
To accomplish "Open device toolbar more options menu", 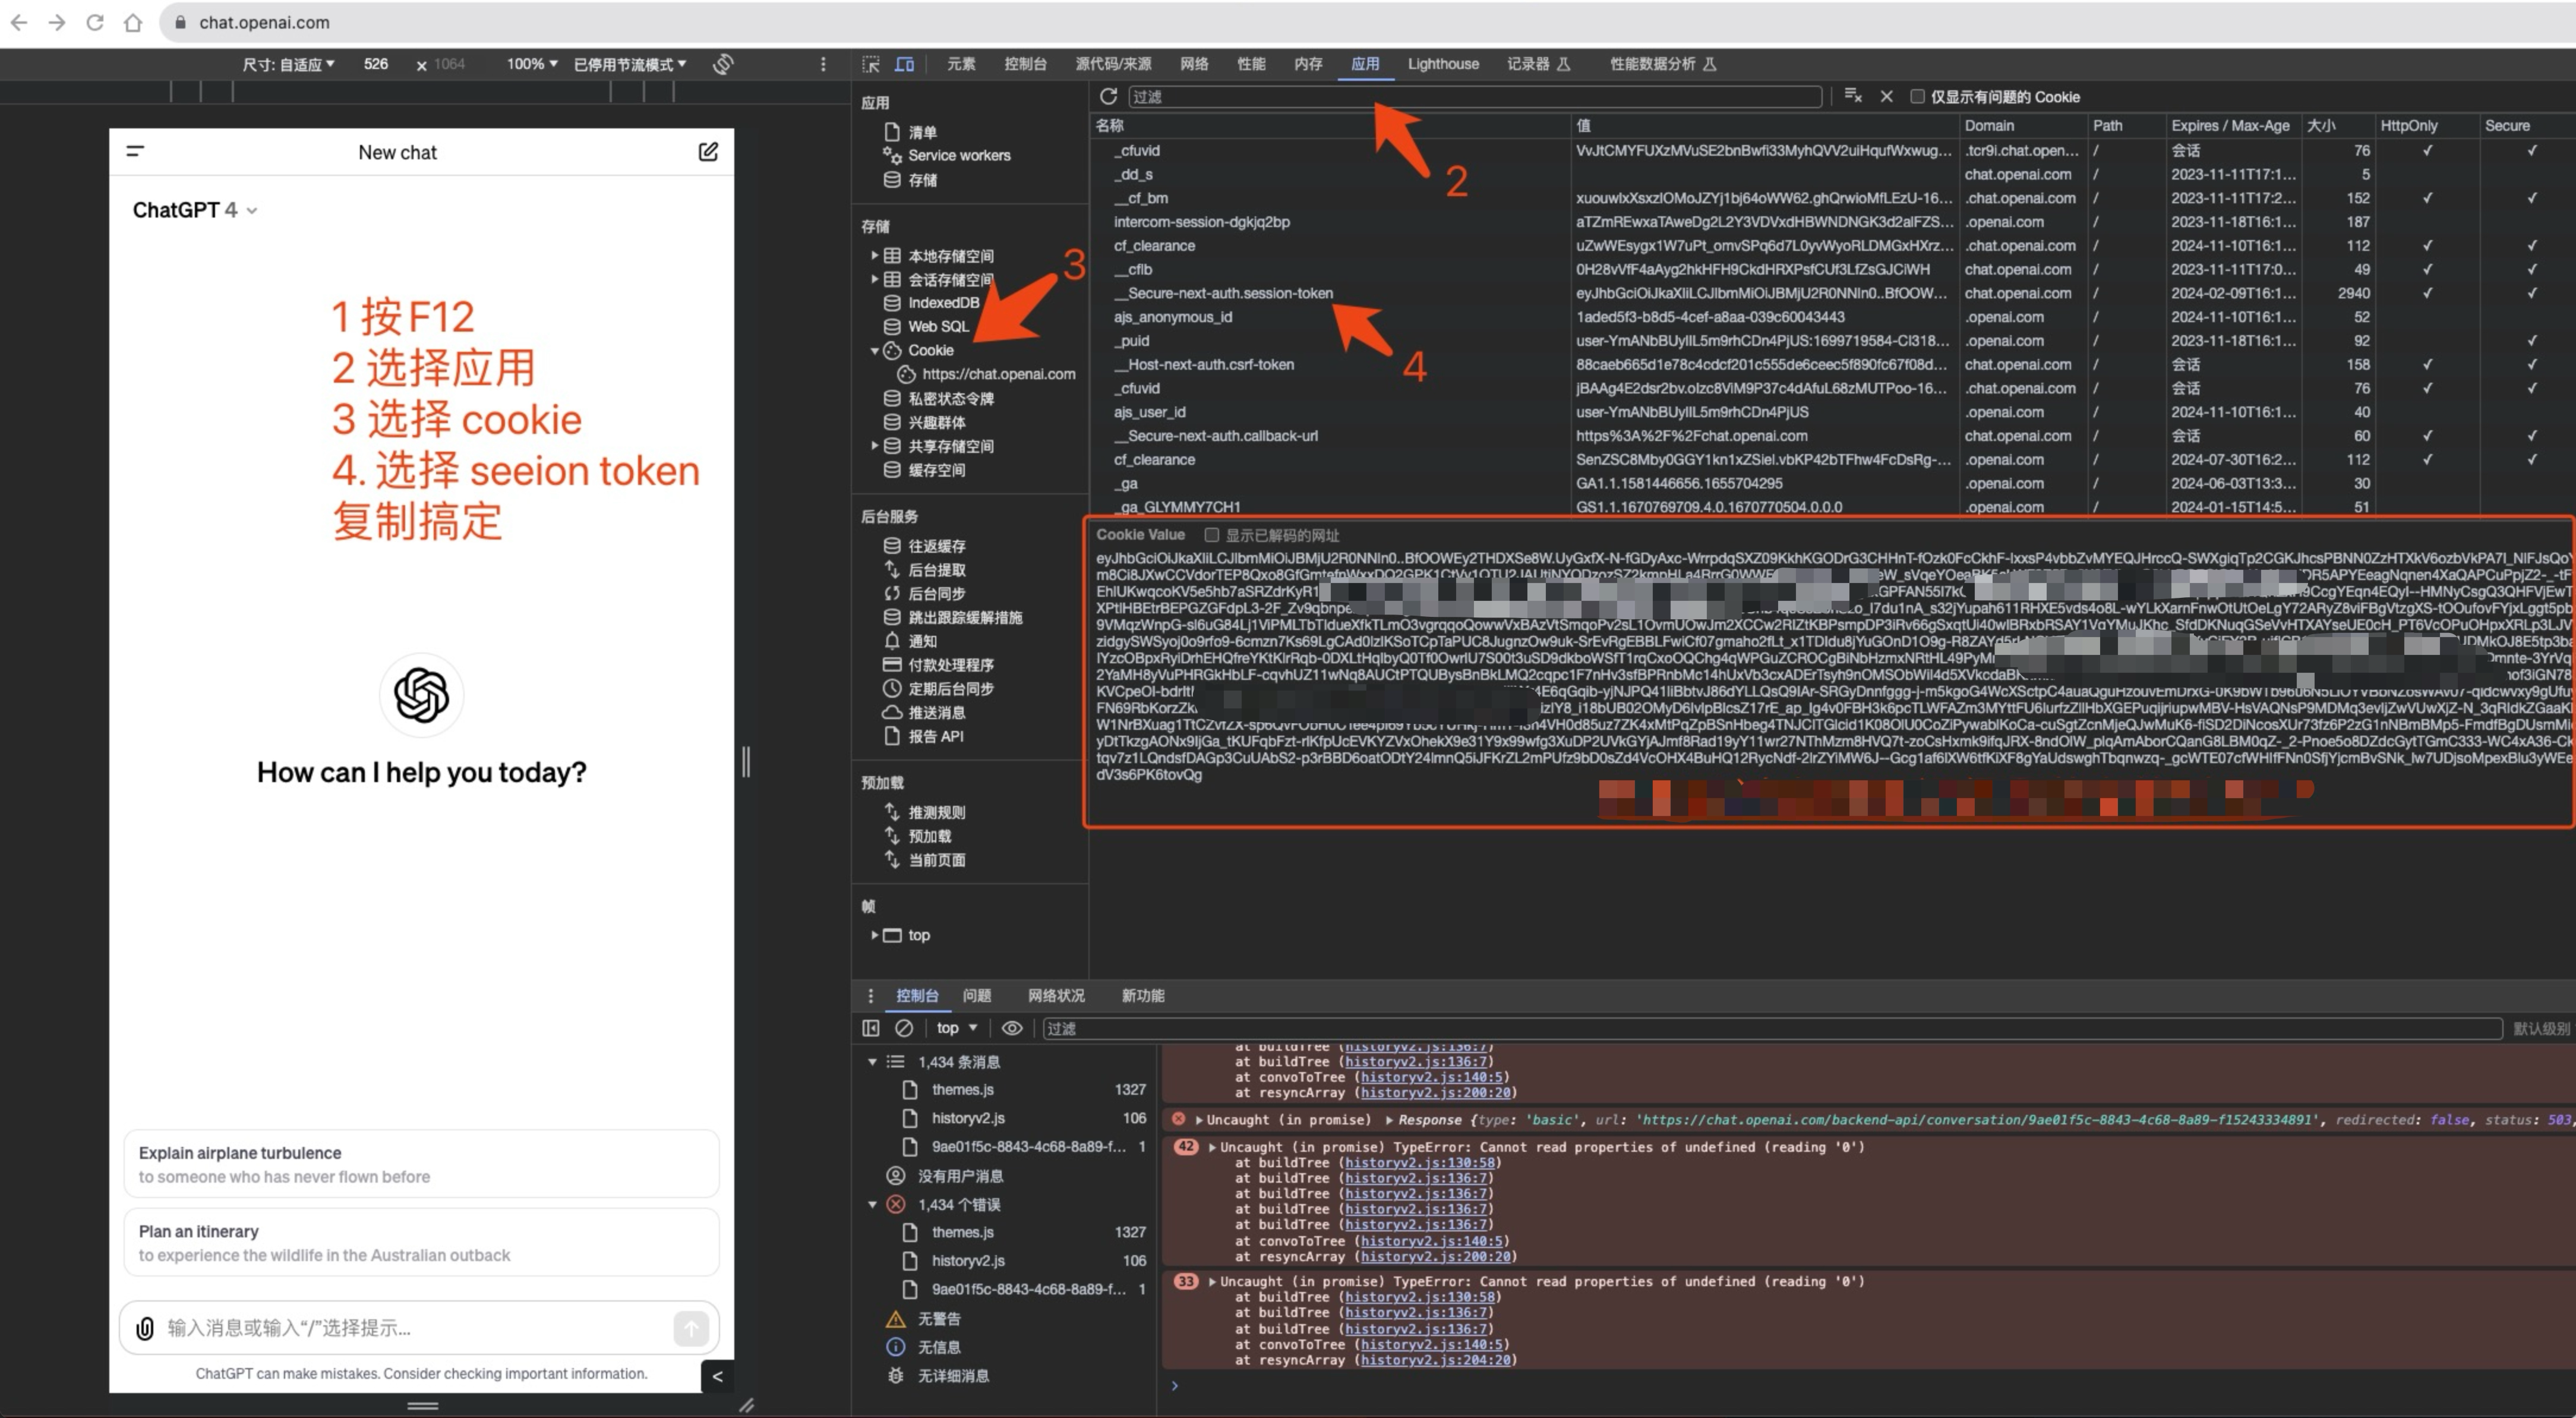I will (823, 64).
